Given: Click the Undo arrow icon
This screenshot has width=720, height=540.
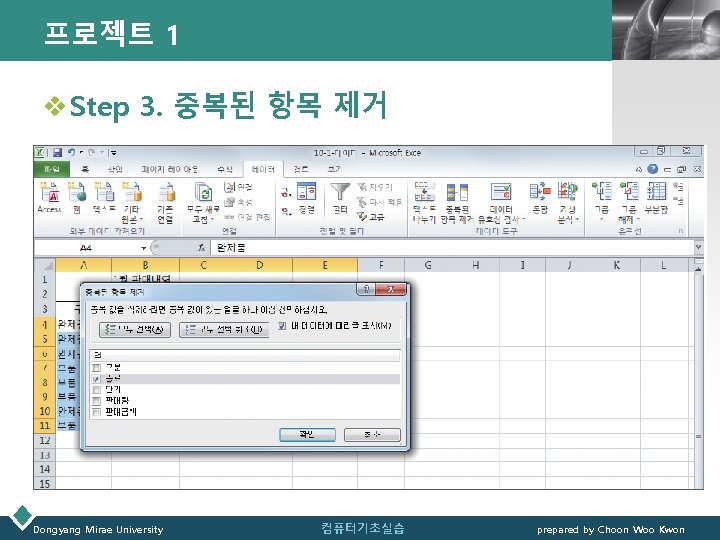Looking at the screenshot, I should [x=71, y=152].
